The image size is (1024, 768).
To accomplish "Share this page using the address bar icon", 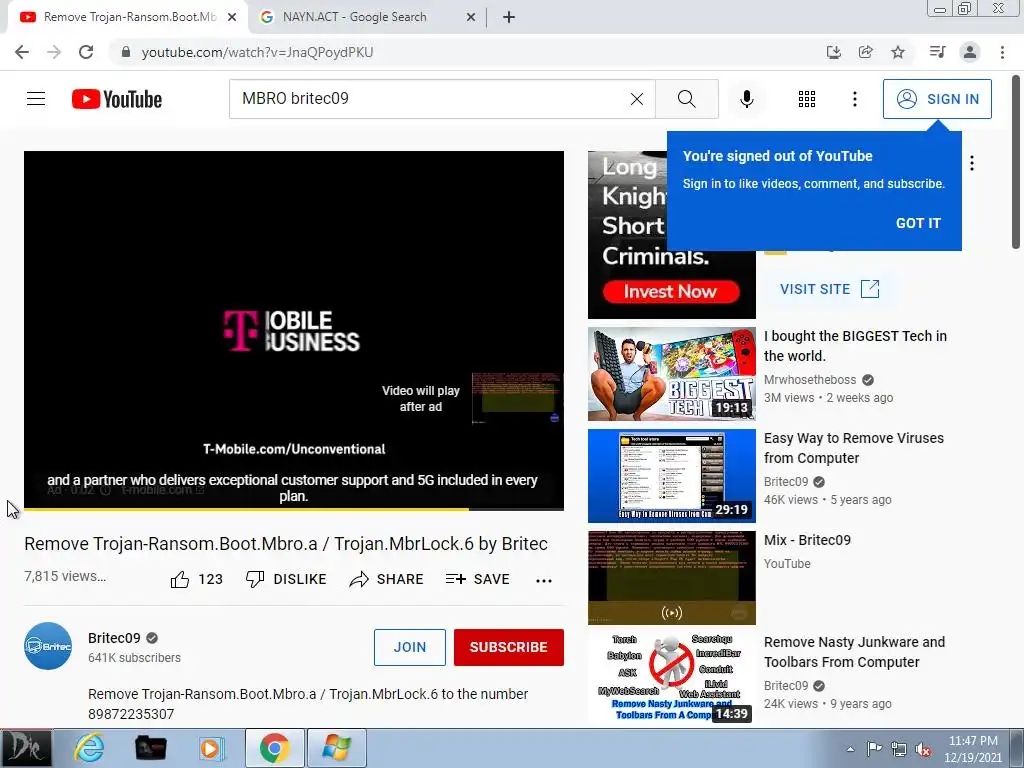I will coord(866,52).
